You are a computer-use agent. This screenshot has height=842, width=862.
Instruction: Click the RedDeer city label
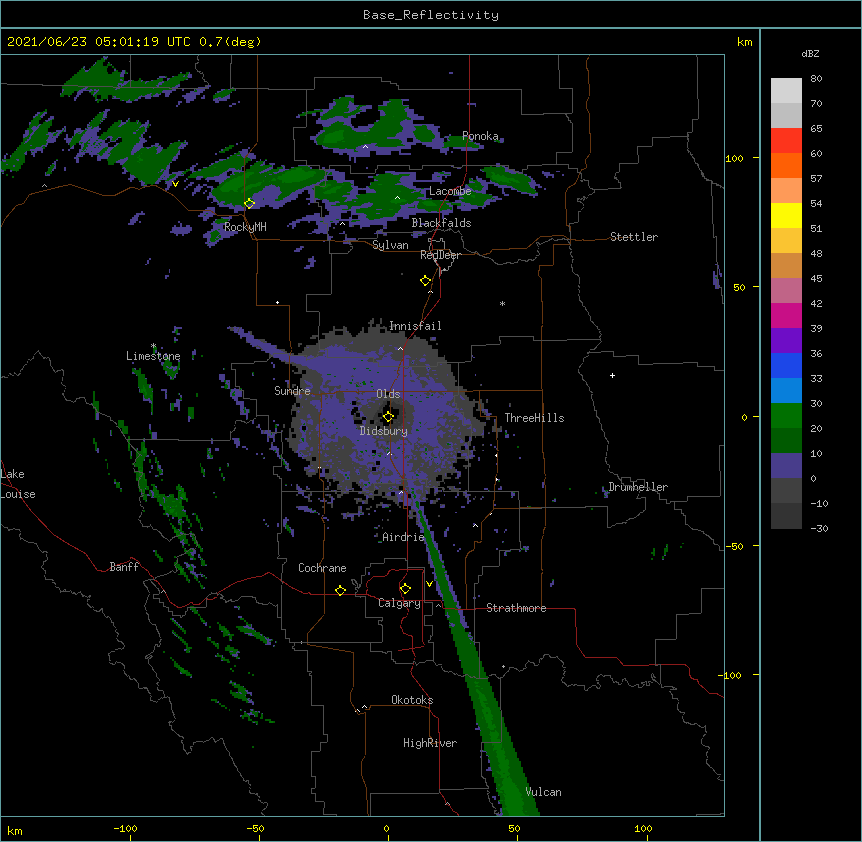click(x=440, y=255)
